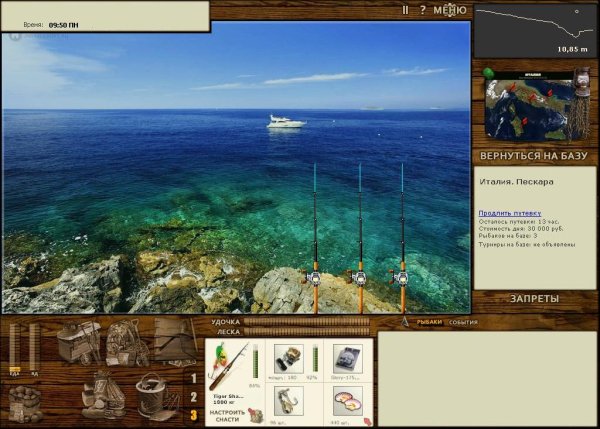Open the camouflage backpack icon

[x=127, y=343]
